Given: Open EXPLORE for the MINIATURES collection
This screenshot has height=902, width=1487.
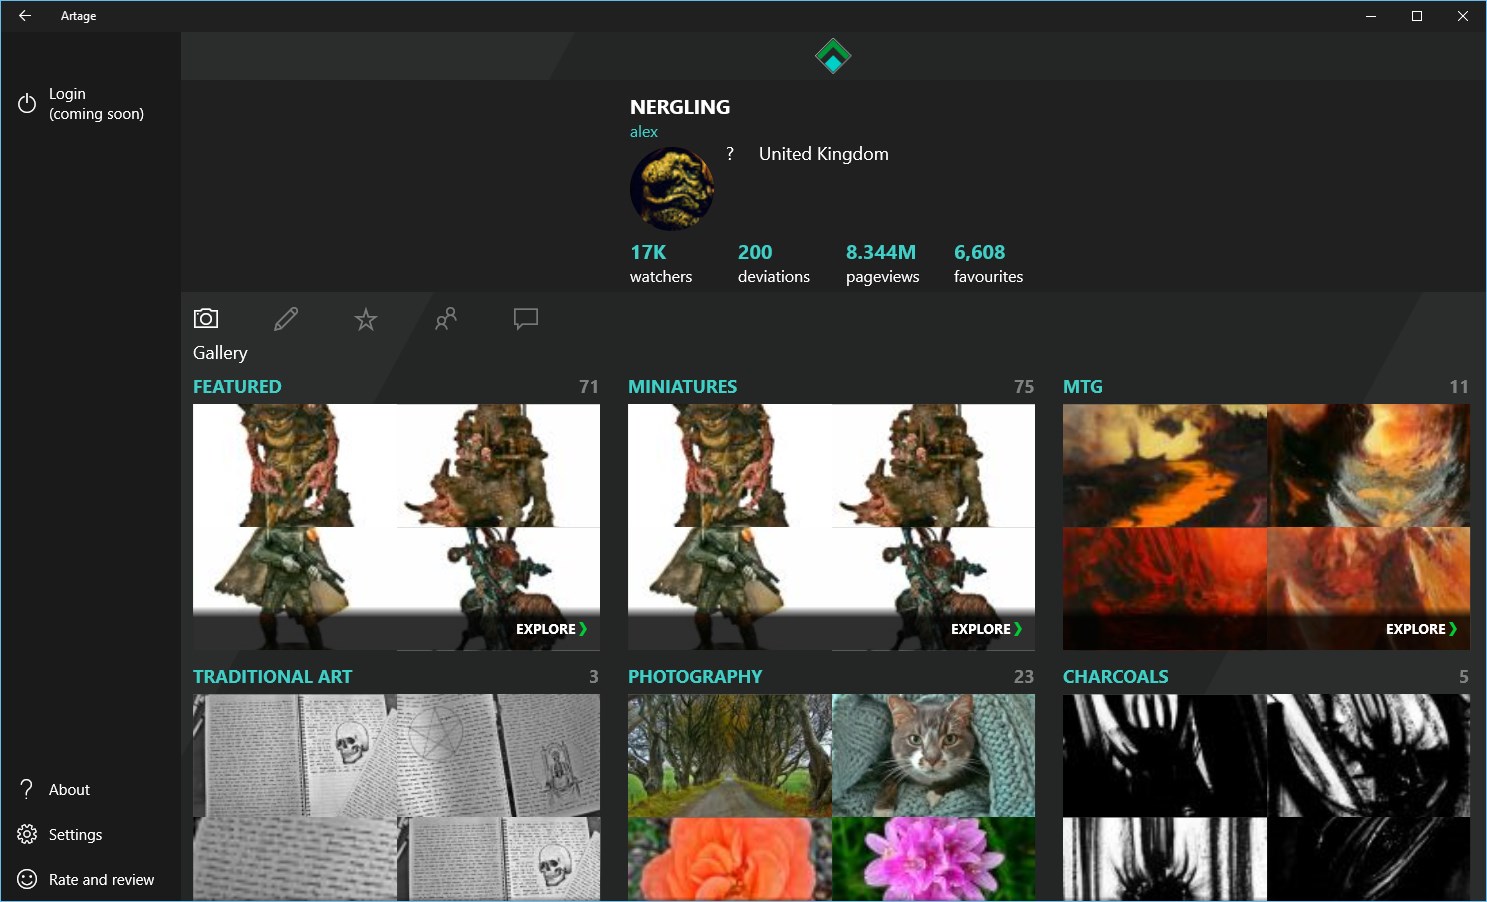Looking at the screenshot, I should click(x=985, y=628).
